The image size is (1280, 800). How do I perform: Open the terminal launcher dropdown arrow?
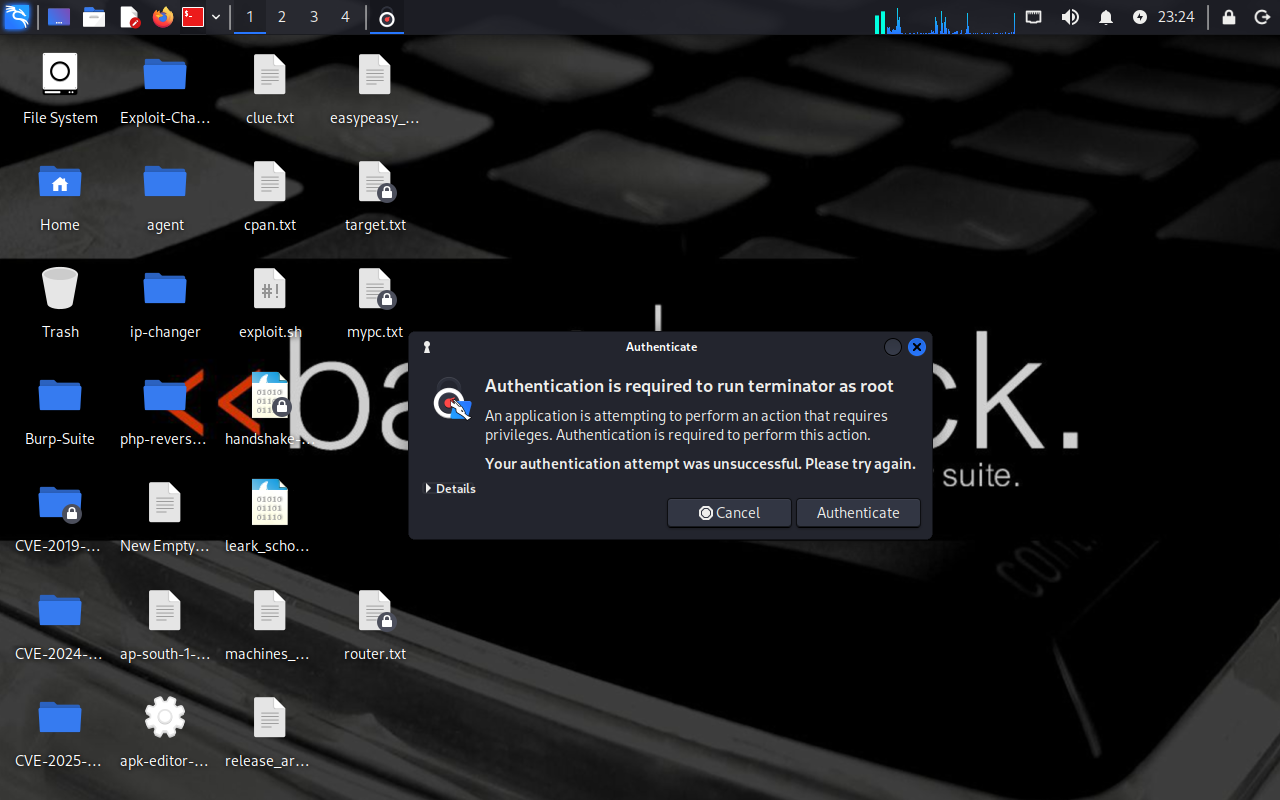click(216, 17)
